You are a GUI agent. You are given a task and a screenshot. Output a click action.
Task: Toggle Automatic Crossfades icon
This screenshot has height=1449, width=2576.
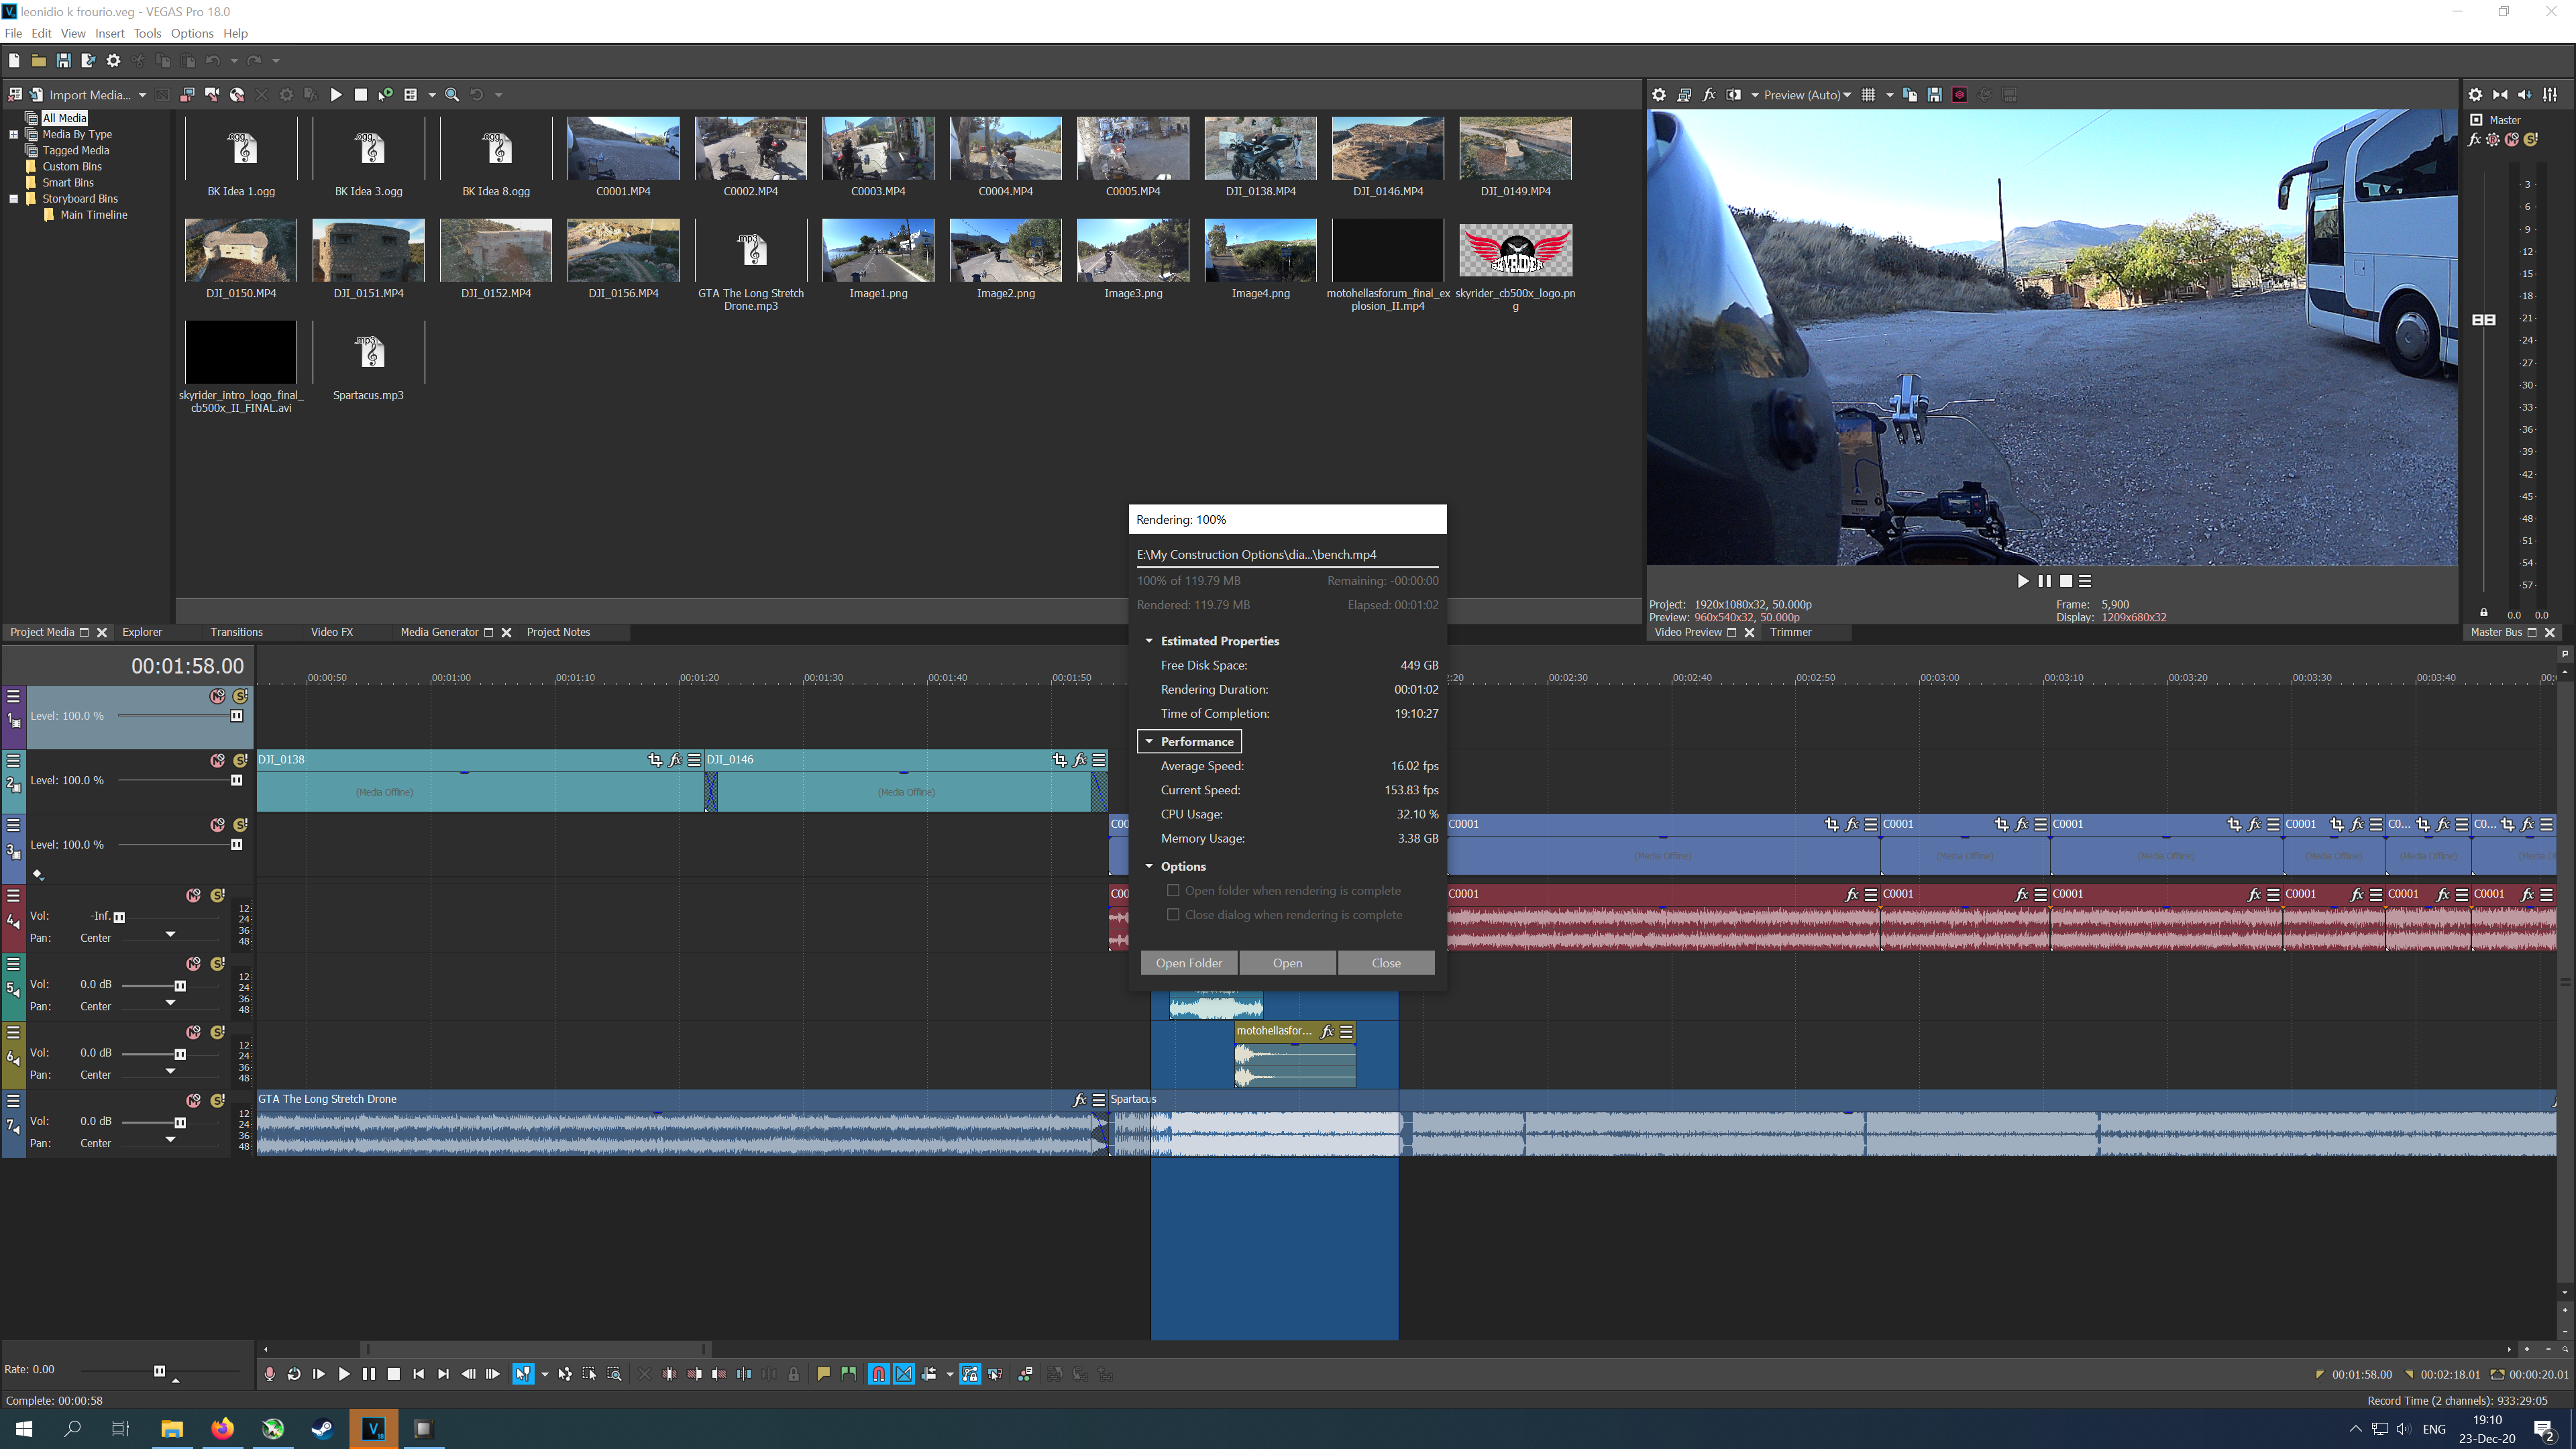(x=904, y=1374)
